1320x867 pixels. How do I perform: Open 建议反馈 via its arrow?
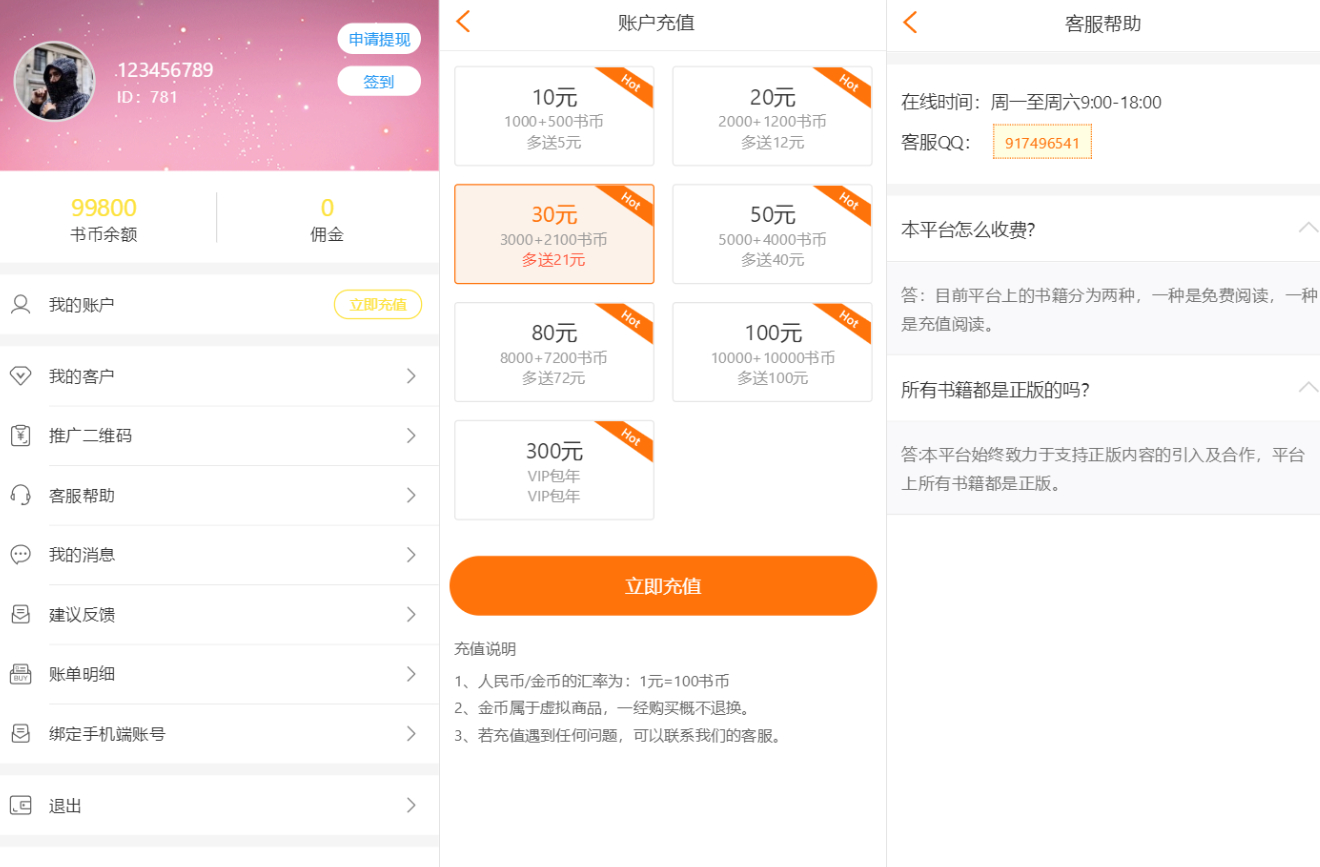[x=411, y=614]
